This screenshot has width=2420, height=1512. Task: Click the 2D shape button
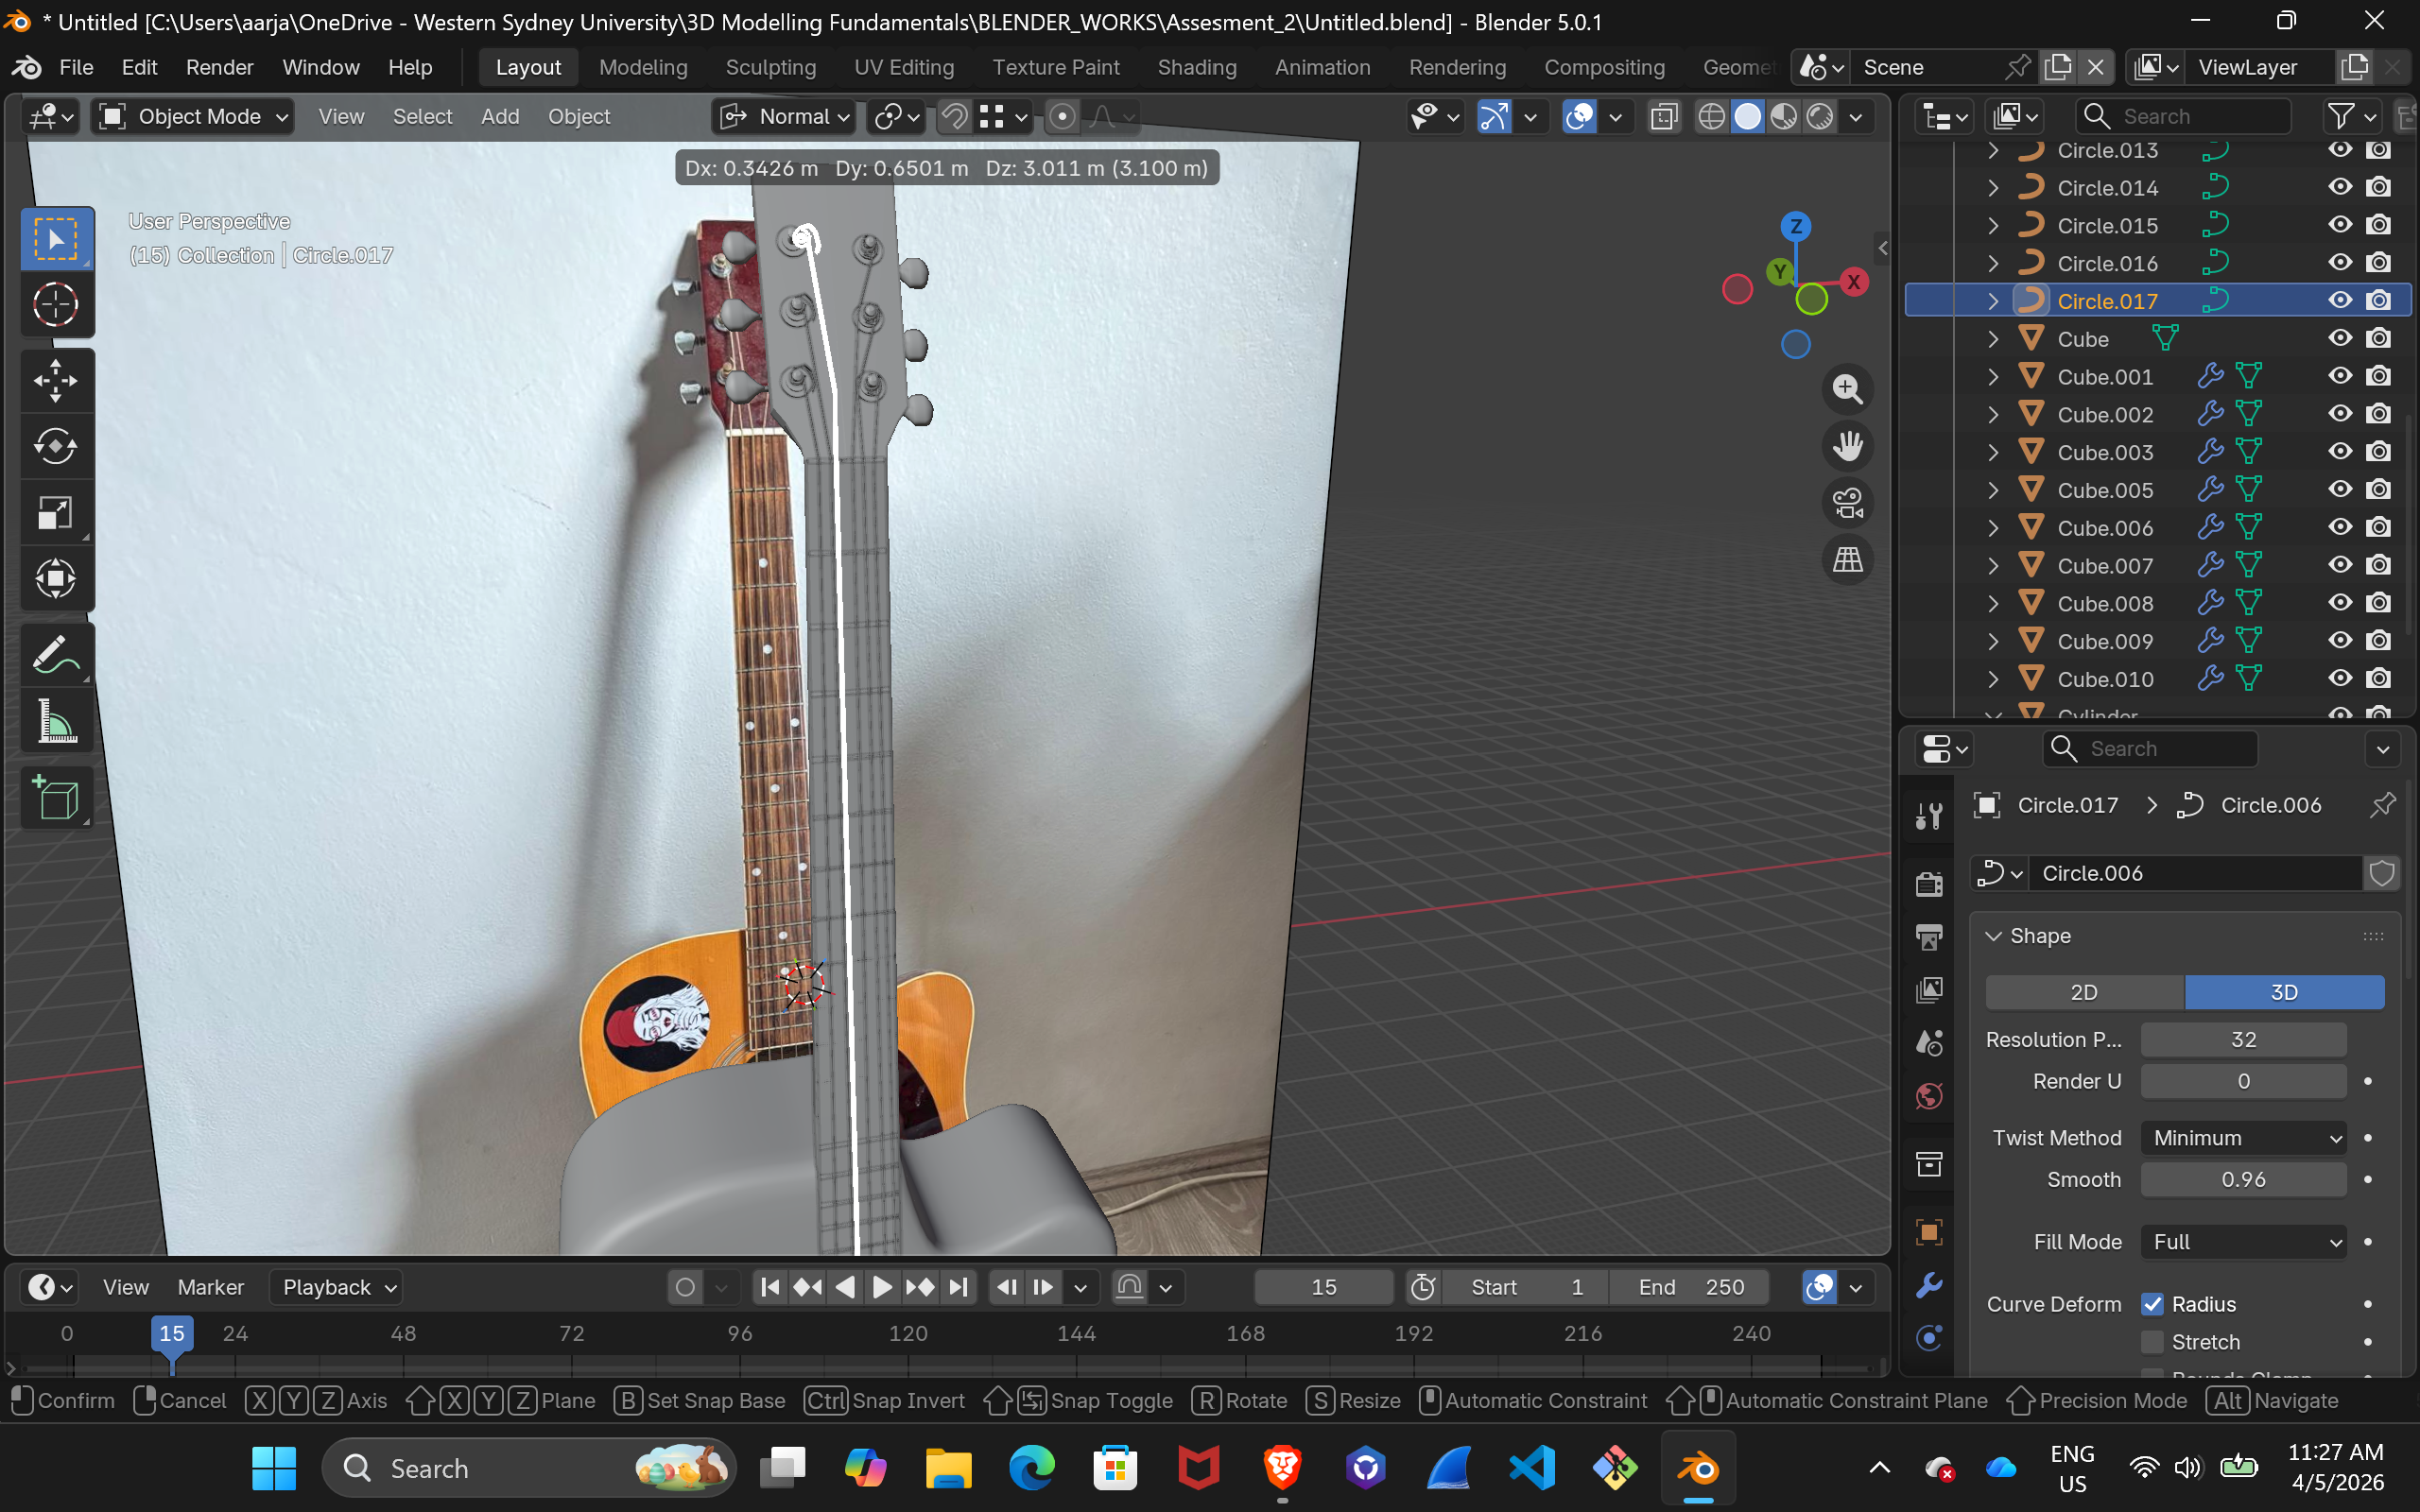(2084, 992)
